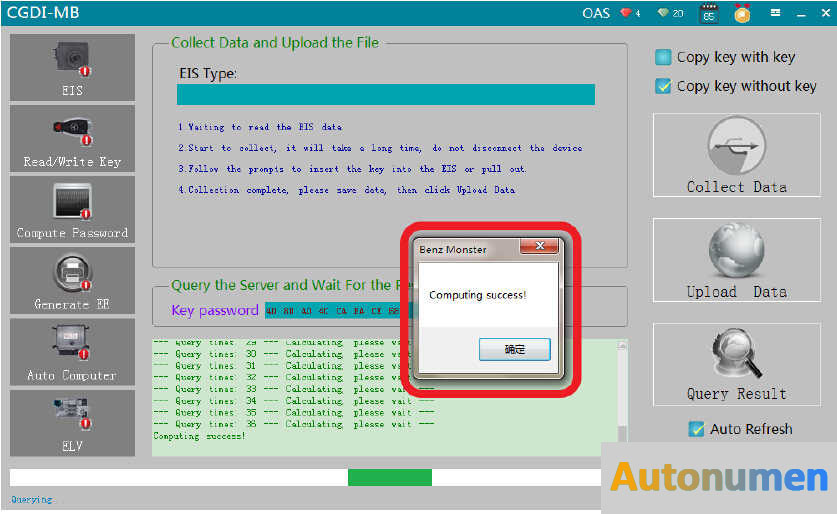Open the EIS module in the sidebar
Image resolution: width=837 pixels, height=514 pixels.
(x=72, y=67)
